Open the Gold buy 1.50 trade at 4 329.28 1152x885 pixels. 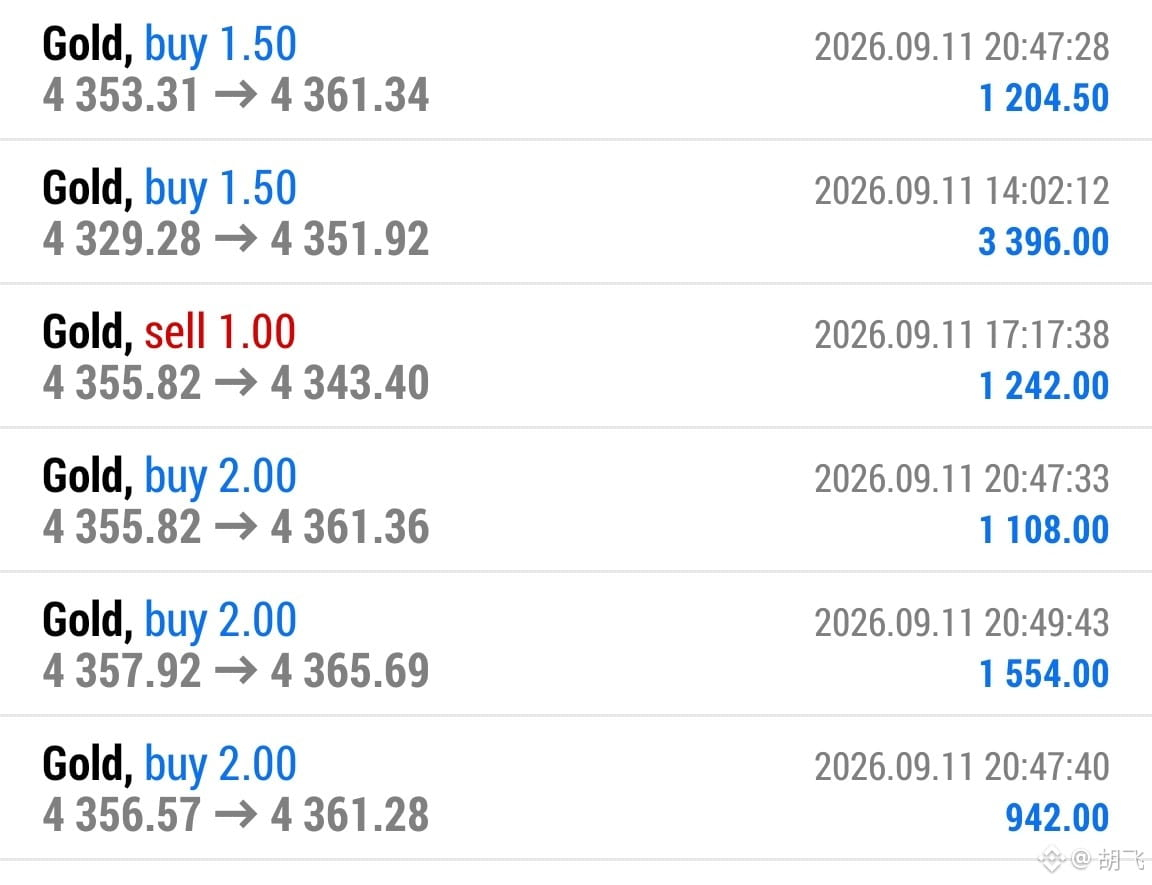[576, 212]
